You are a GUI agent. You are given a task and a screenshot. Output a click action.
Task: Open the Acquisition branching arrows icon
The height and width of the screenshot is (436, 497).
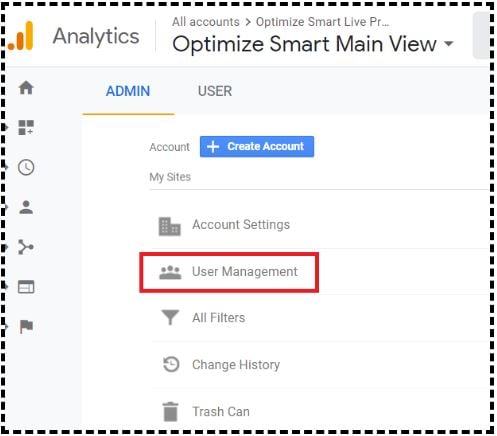click(26, 247)
